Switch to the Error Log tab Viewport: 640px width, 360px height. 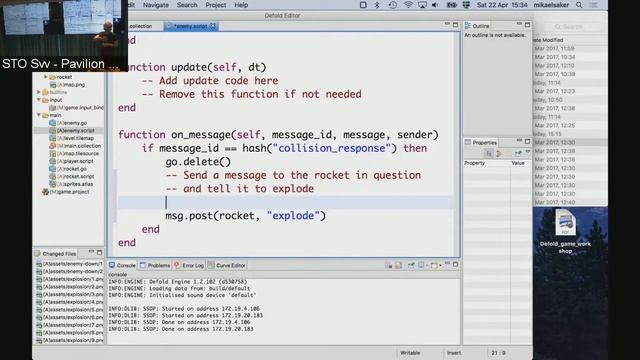click(189, 265)
